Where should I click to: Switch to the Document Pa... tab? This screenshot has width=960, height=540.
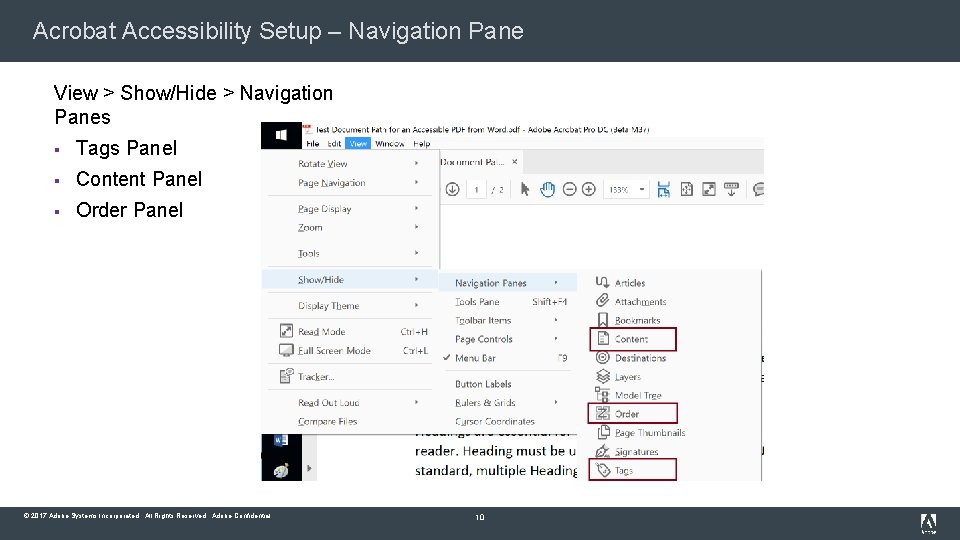click(x=472, y=162)
